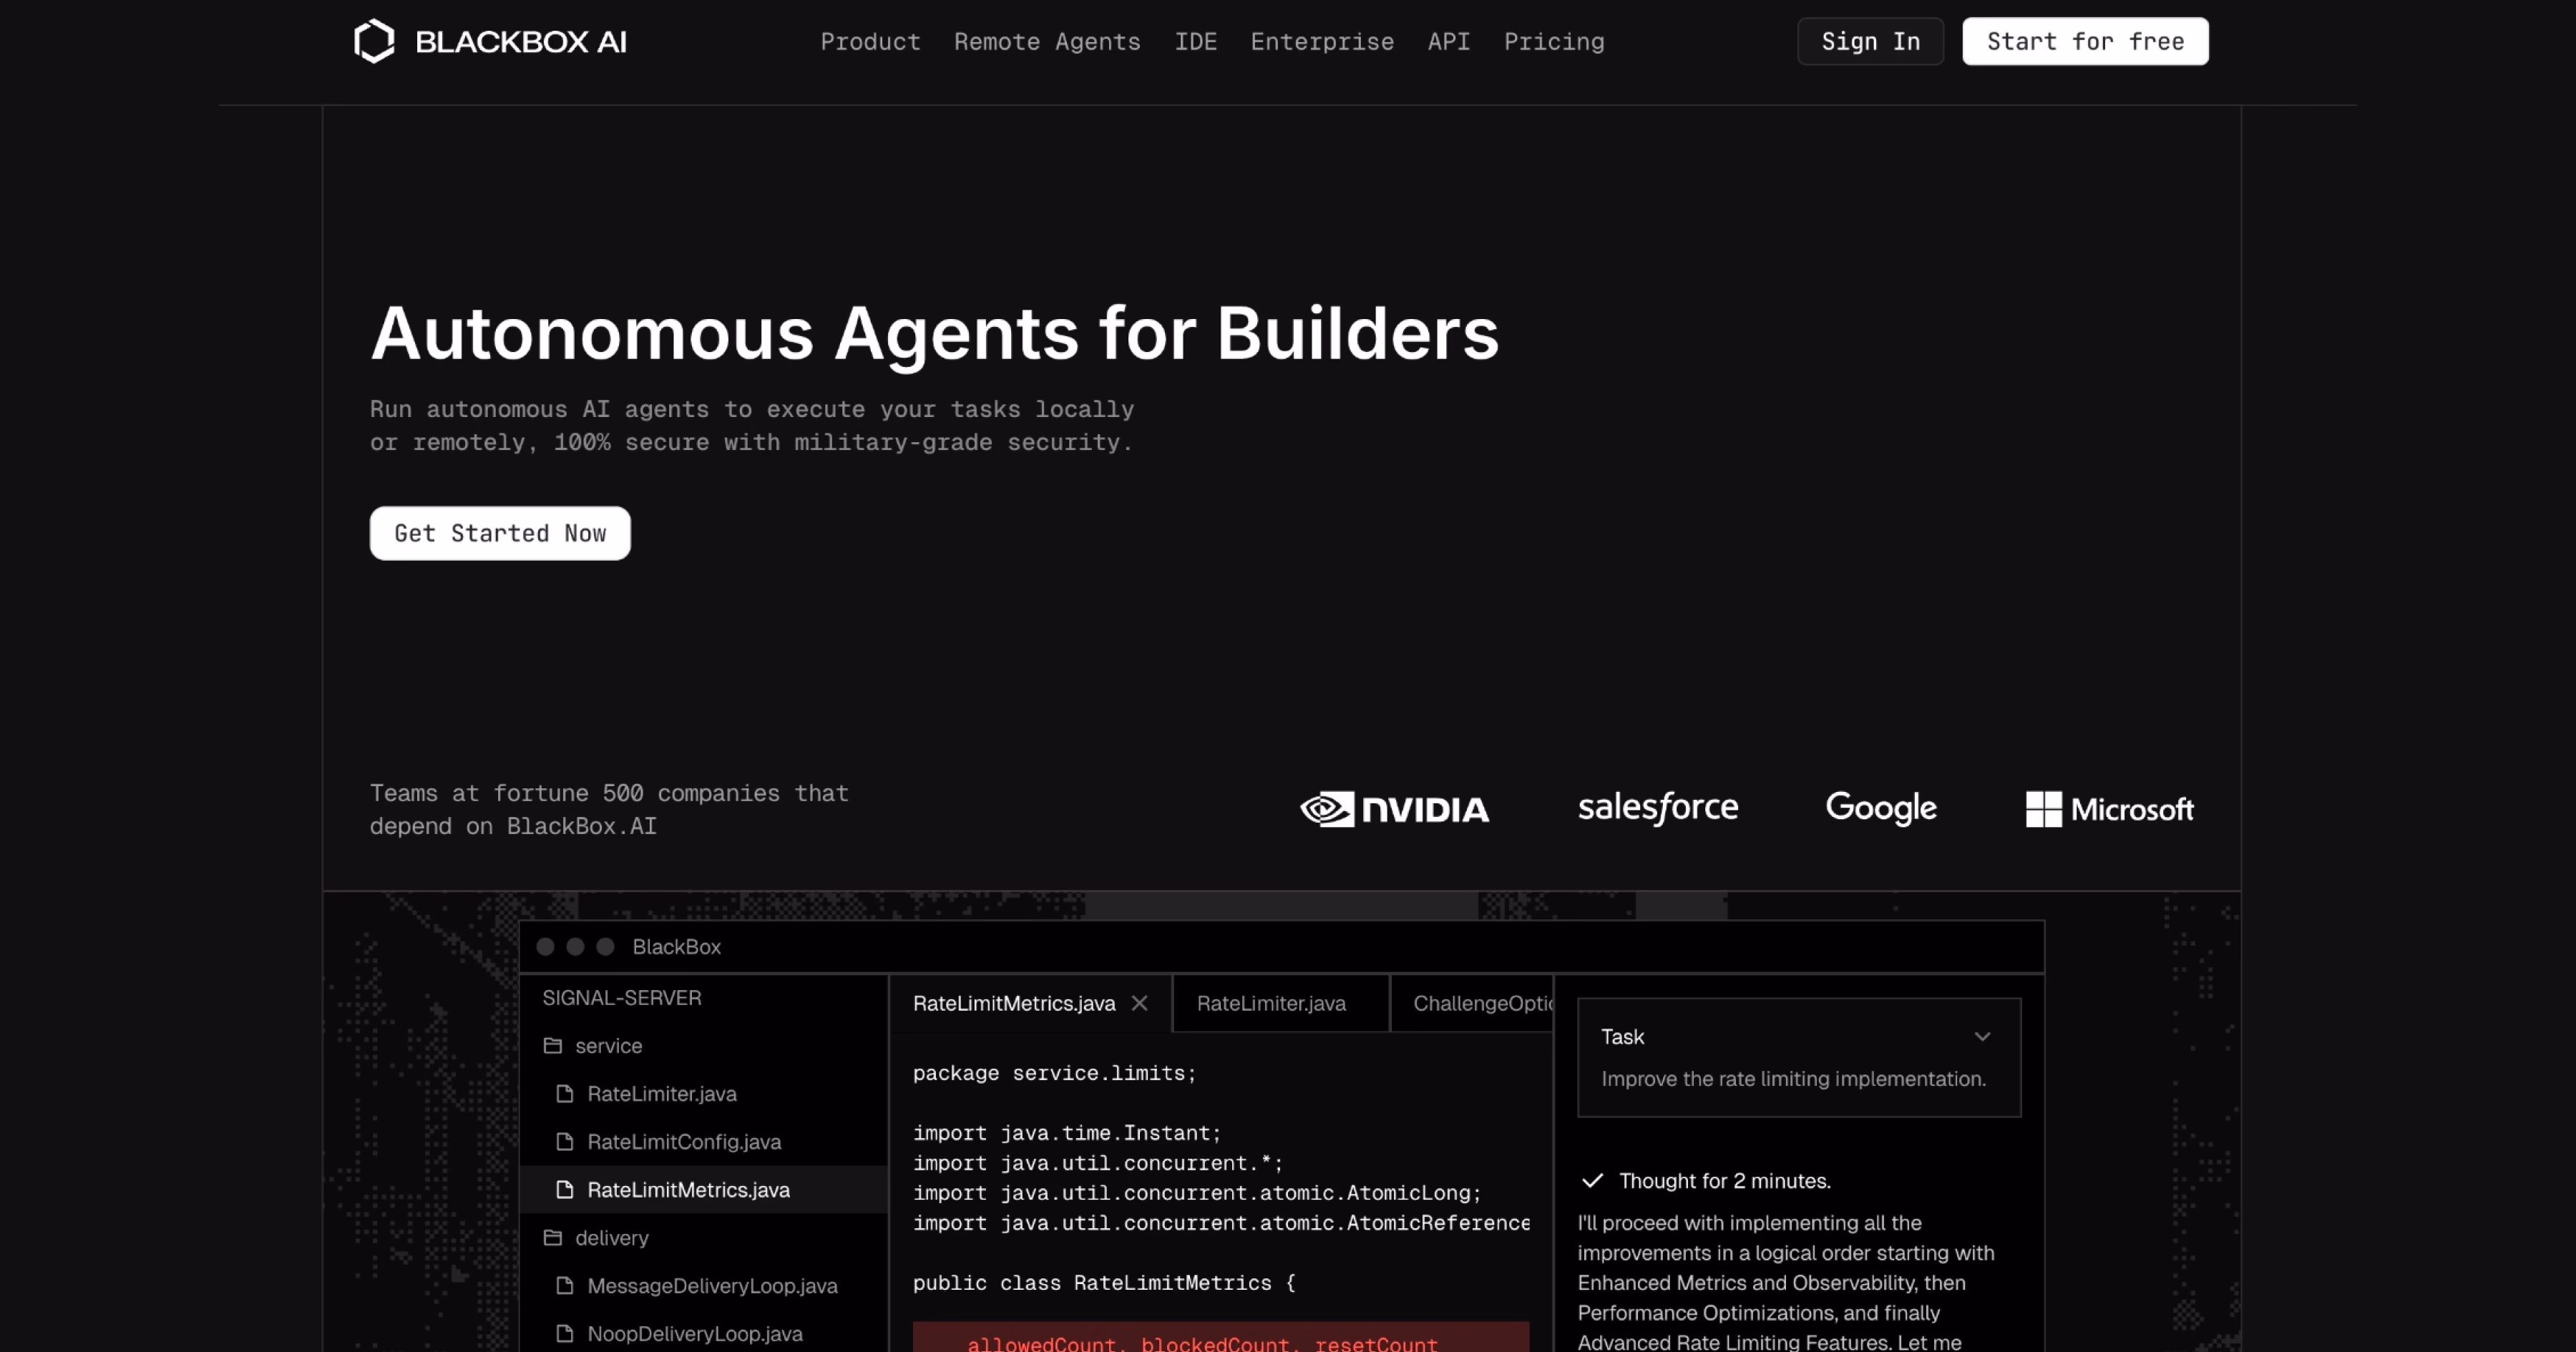This screenshot has height=1352, width=2576.
Task: Close the RateLimitMetrics.java tab with X
Action: [x=1139, y=1003]
